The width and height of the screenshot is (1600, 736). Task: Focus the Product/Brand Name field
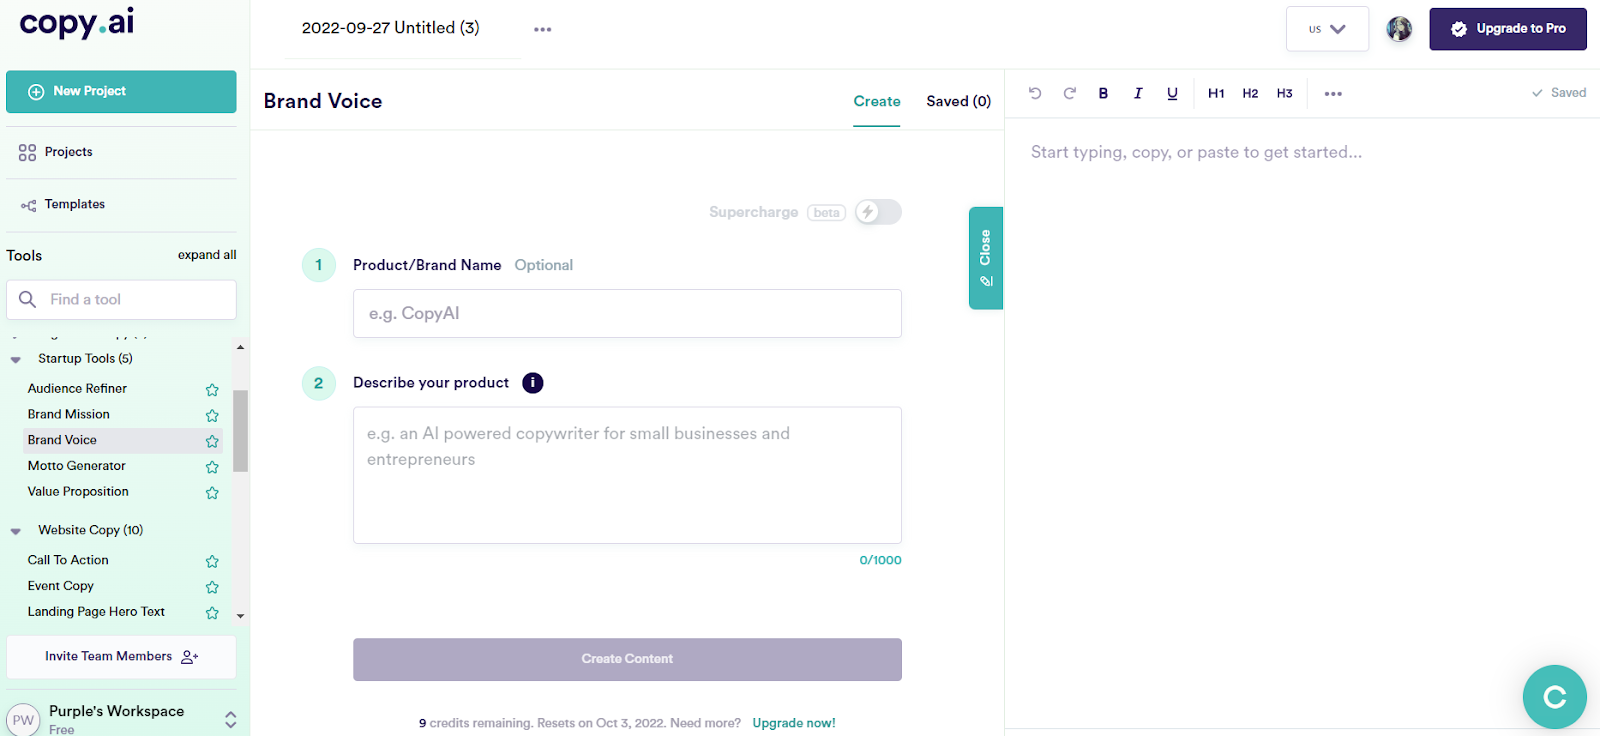pyautogui.click(x=627, y=313)
